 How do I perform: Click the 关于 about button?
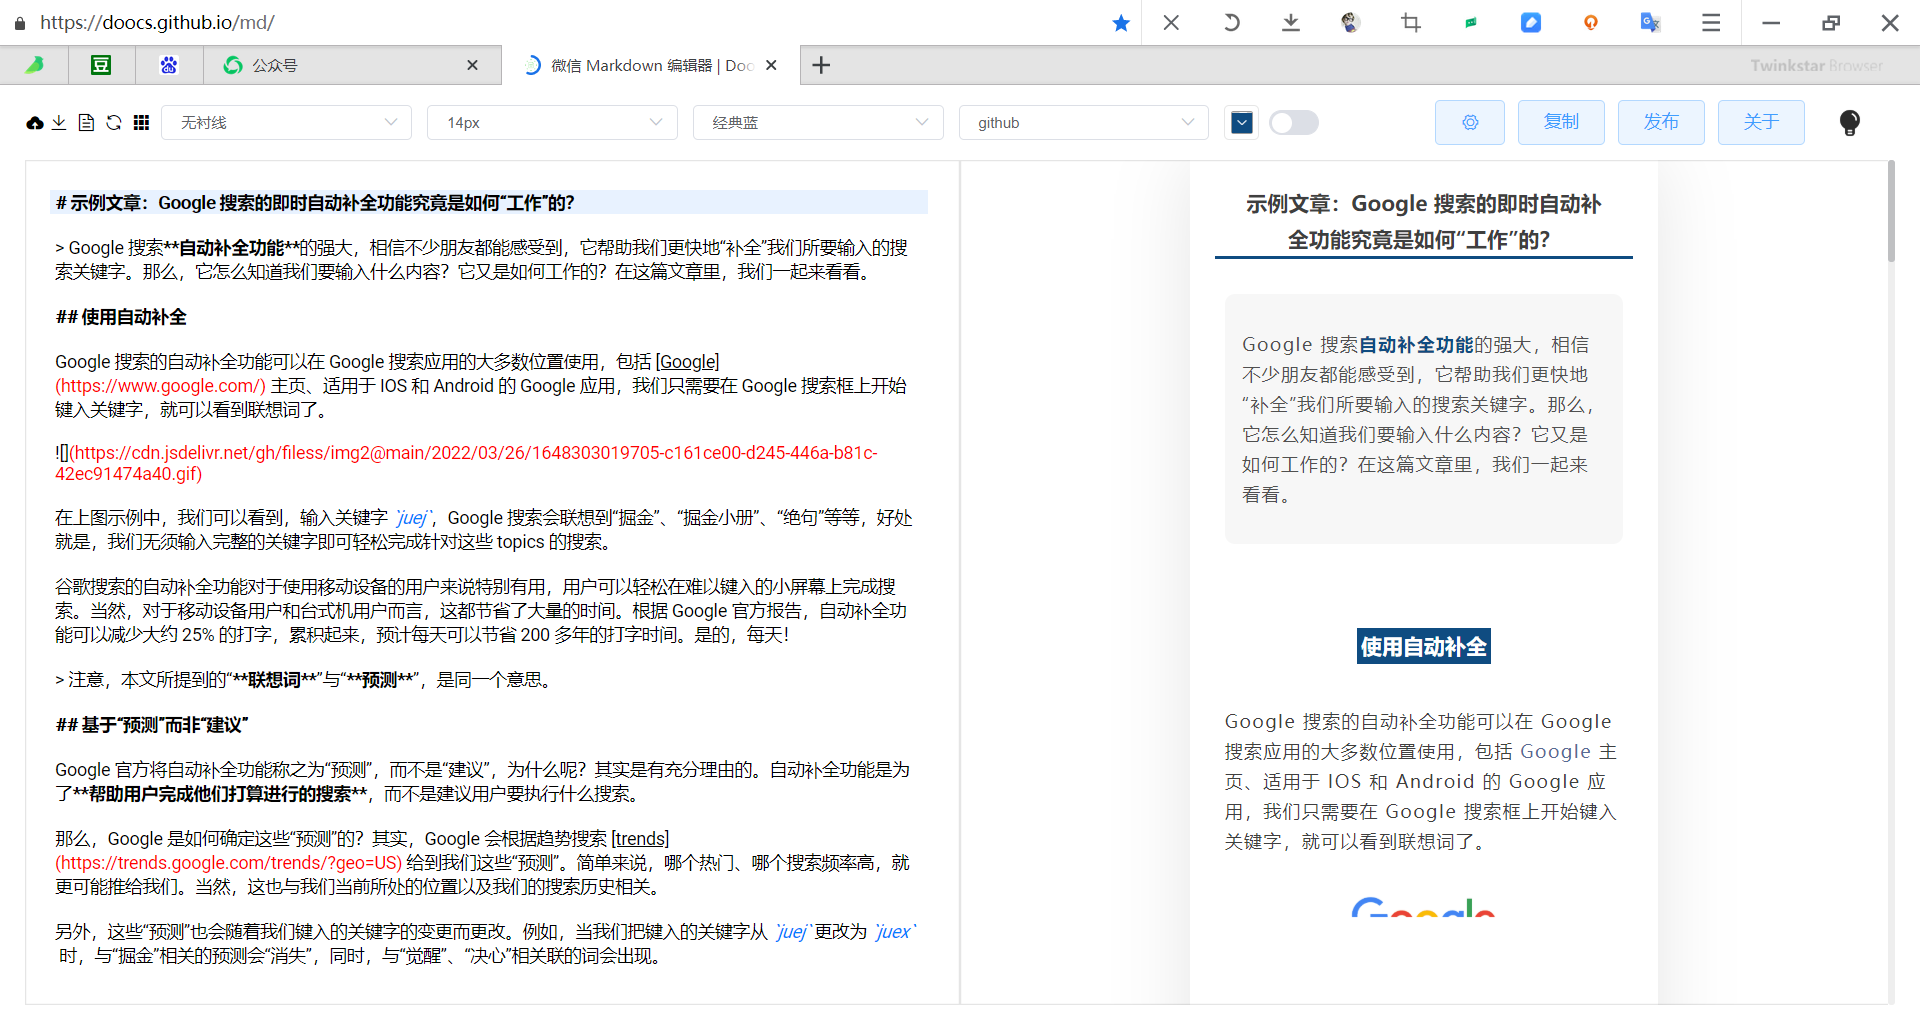point(1761,122)
